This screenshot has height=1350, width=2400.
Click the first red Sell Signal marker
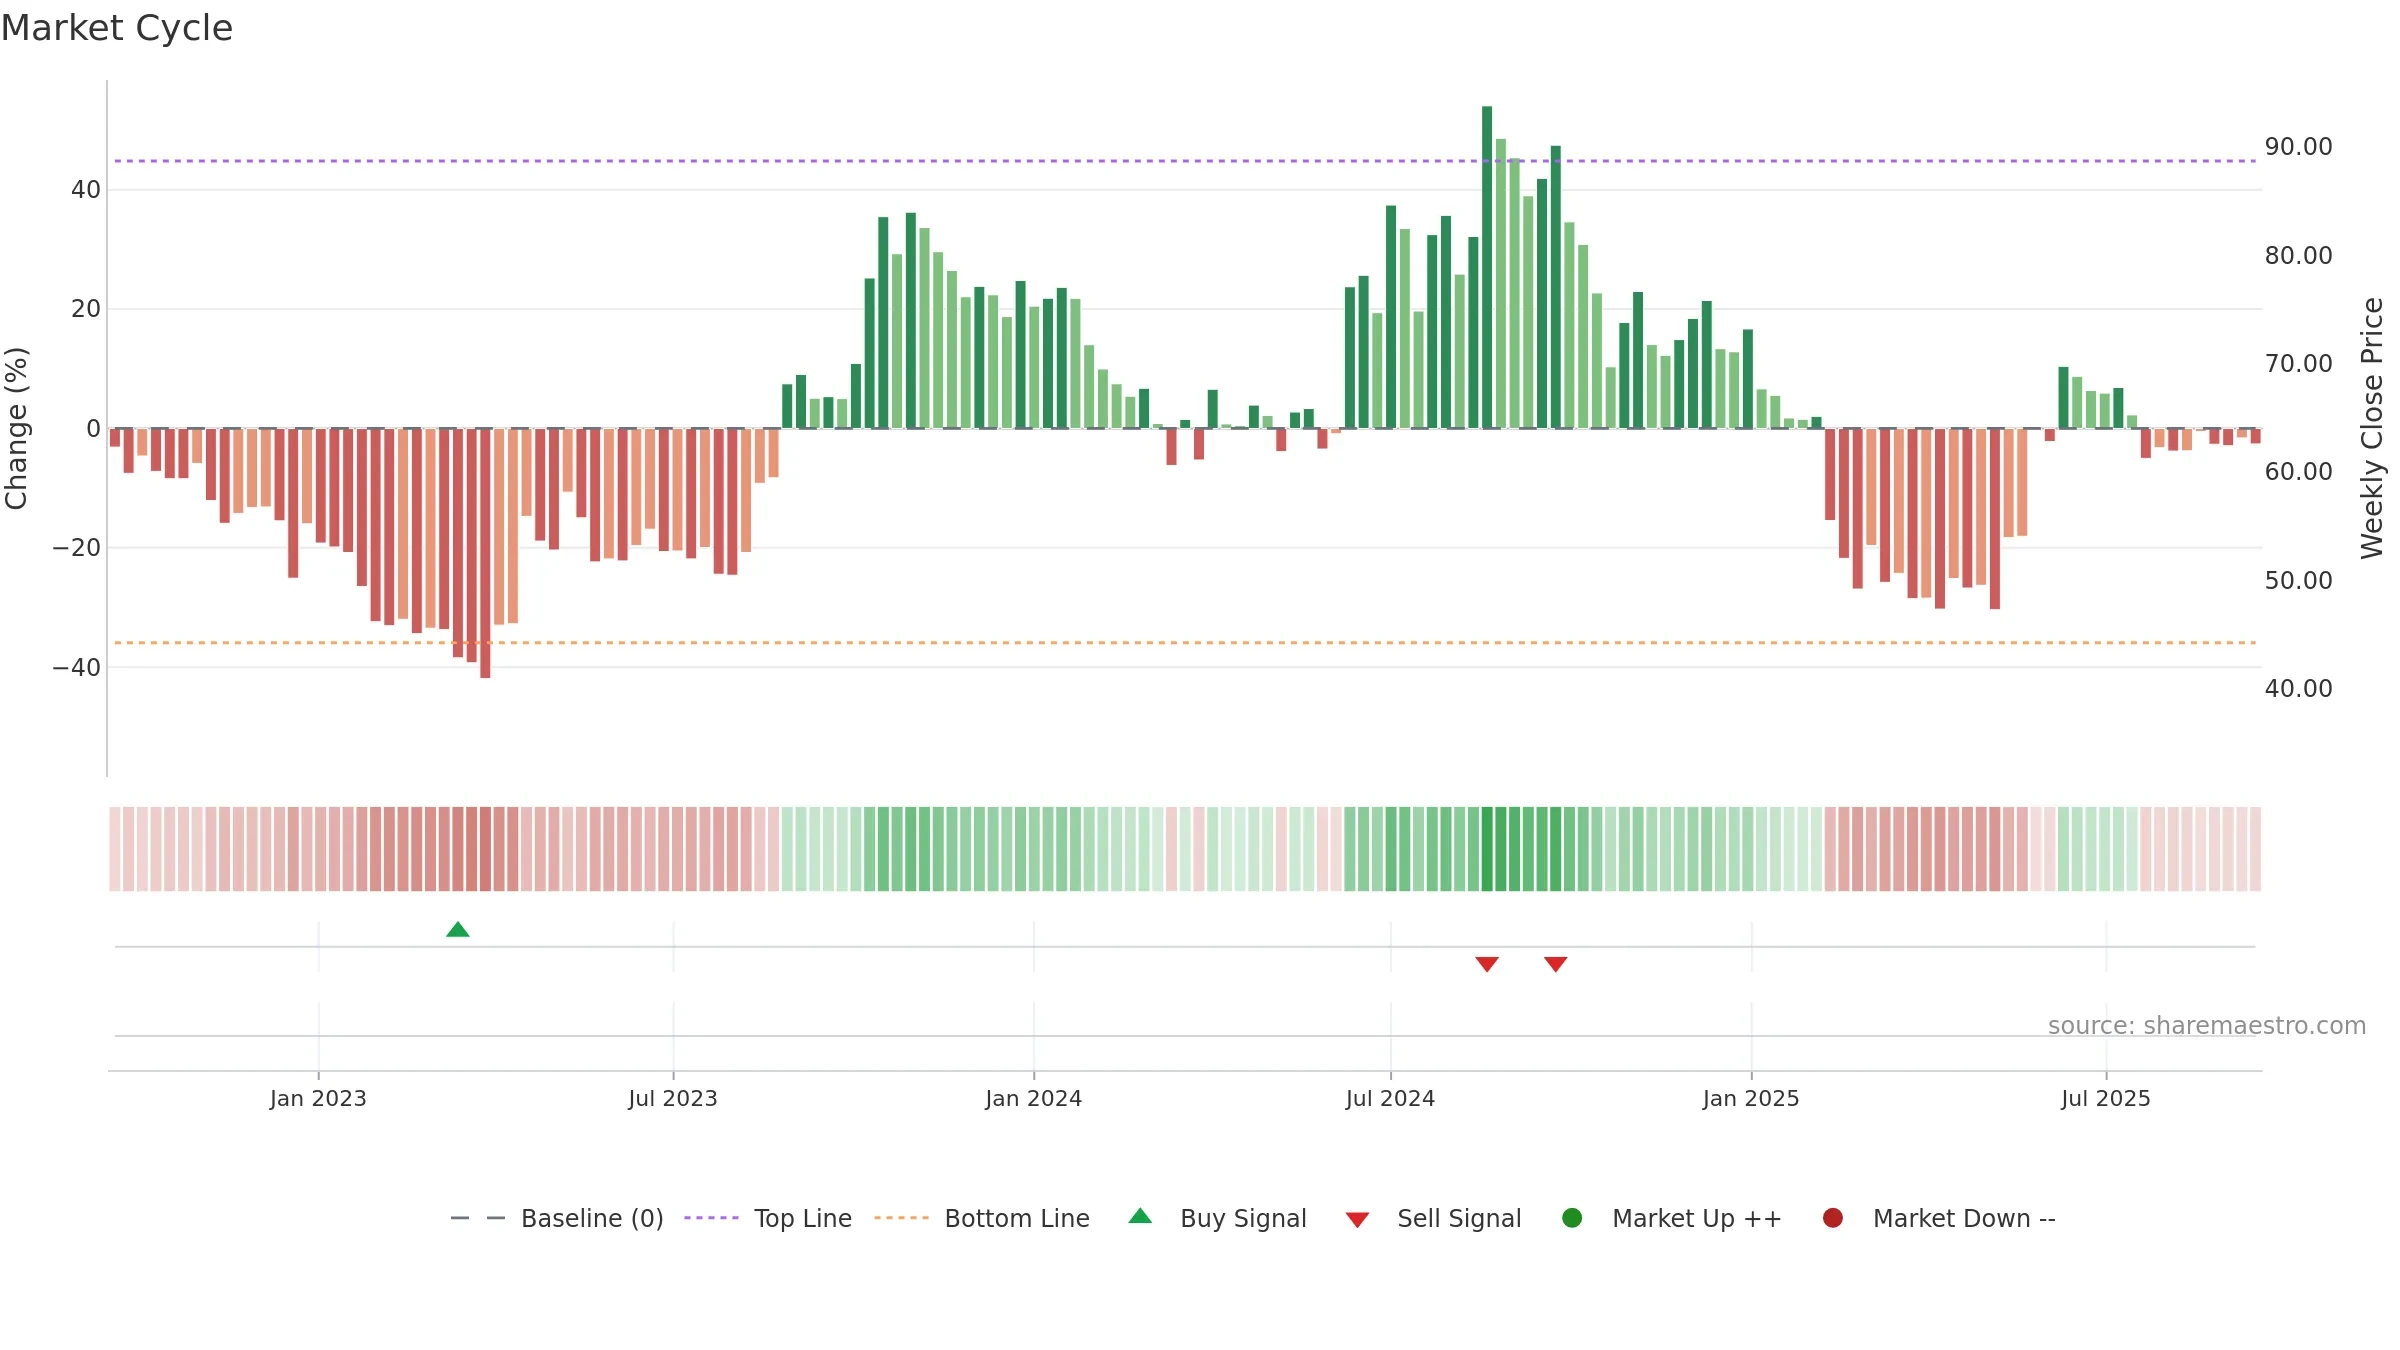(x=1487, y=964)
